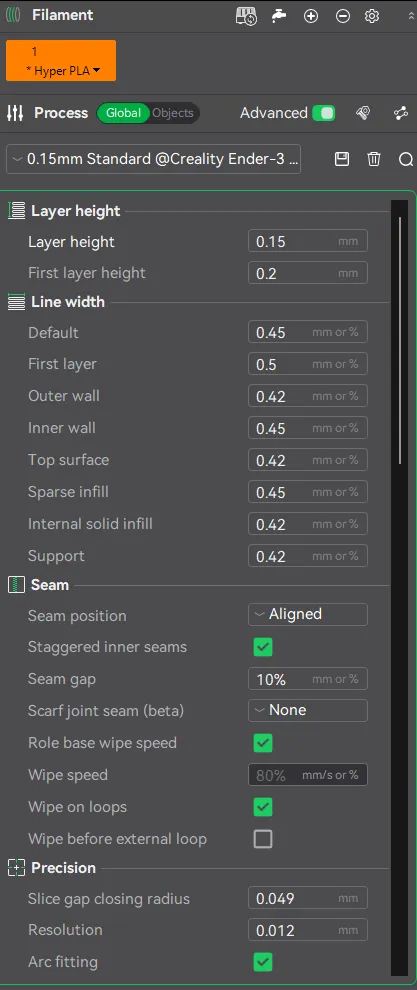Search process settings with magnifier icon
Viewport: 417px width, 990px height.
pos(406,159)
